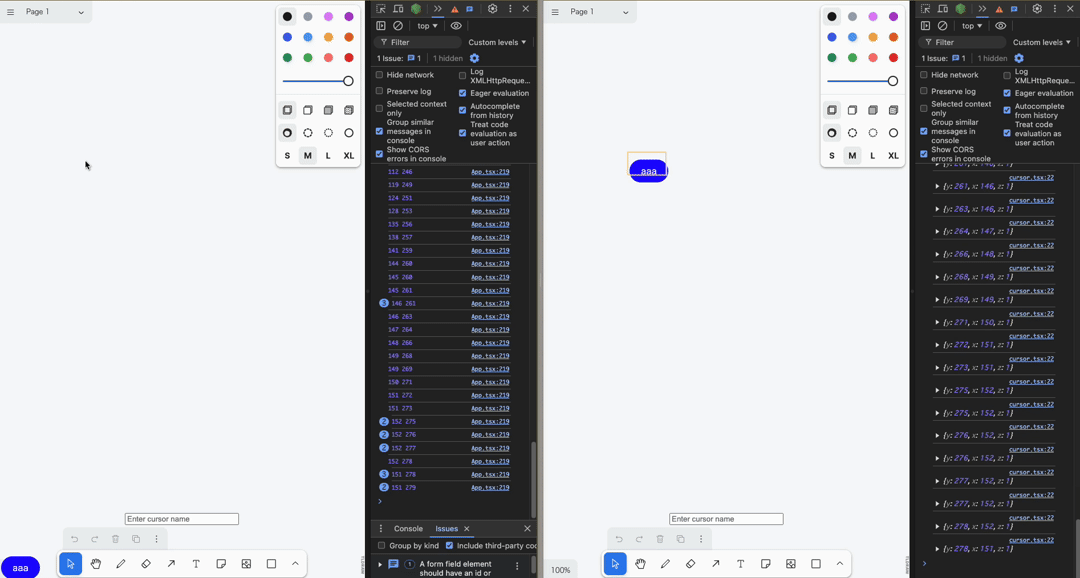
Task: Switch to Console tab in bottom drawer
Action: click(x=408, y=528)
